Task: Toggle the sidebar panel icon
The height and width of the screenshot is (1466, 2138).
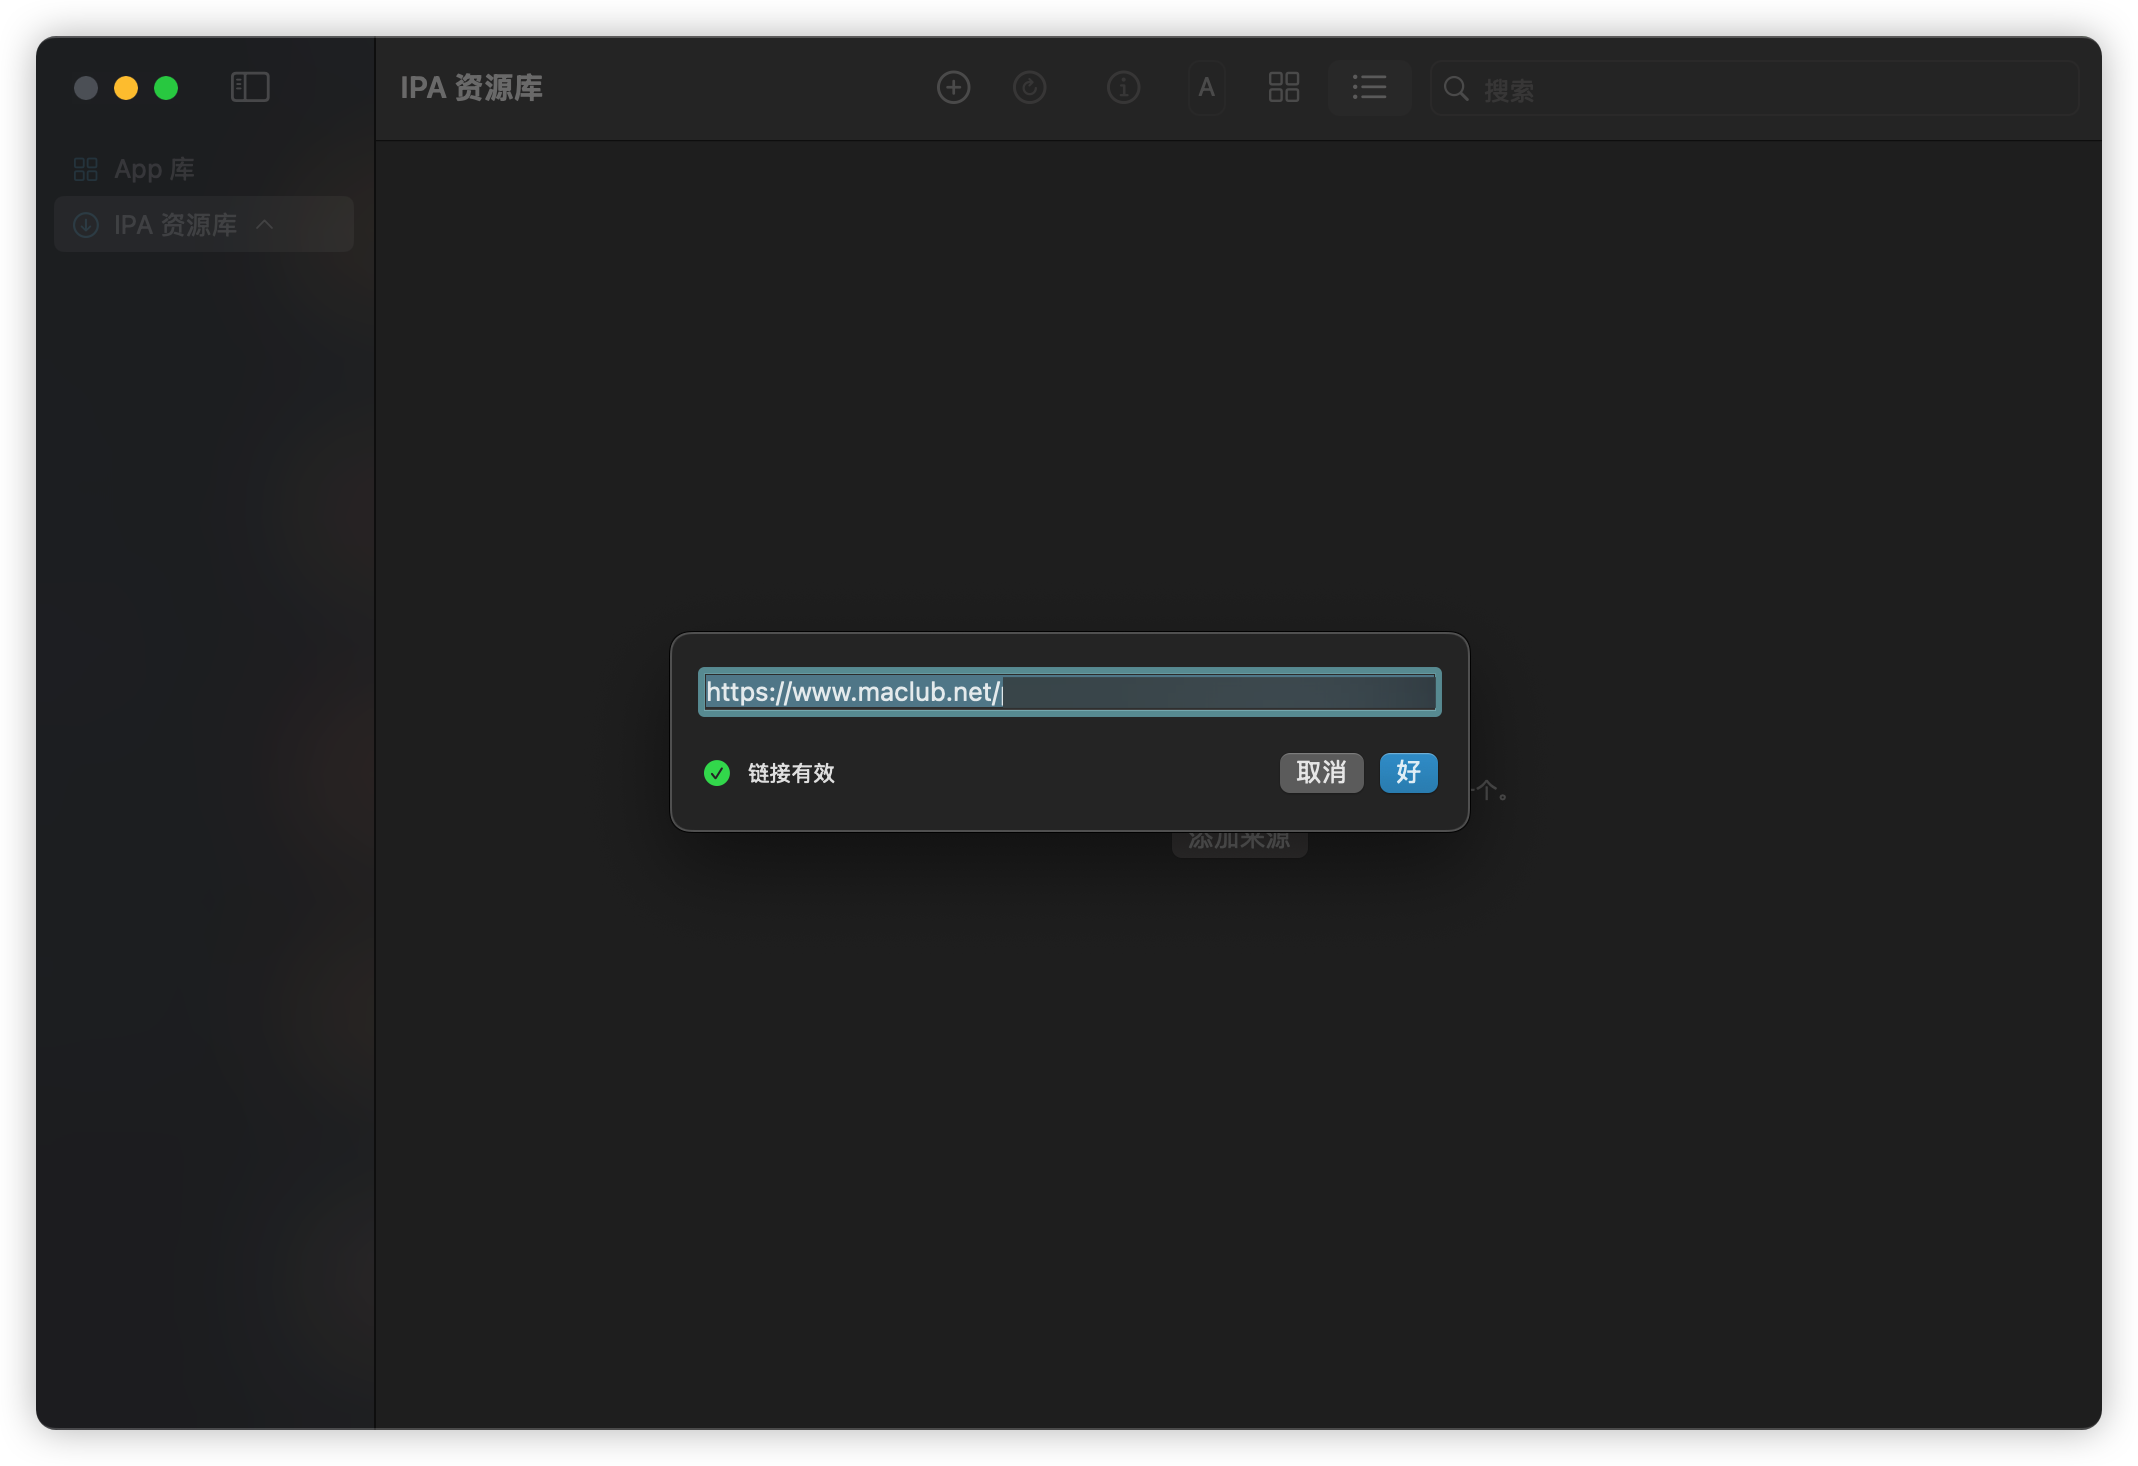Action: [250, 88]
